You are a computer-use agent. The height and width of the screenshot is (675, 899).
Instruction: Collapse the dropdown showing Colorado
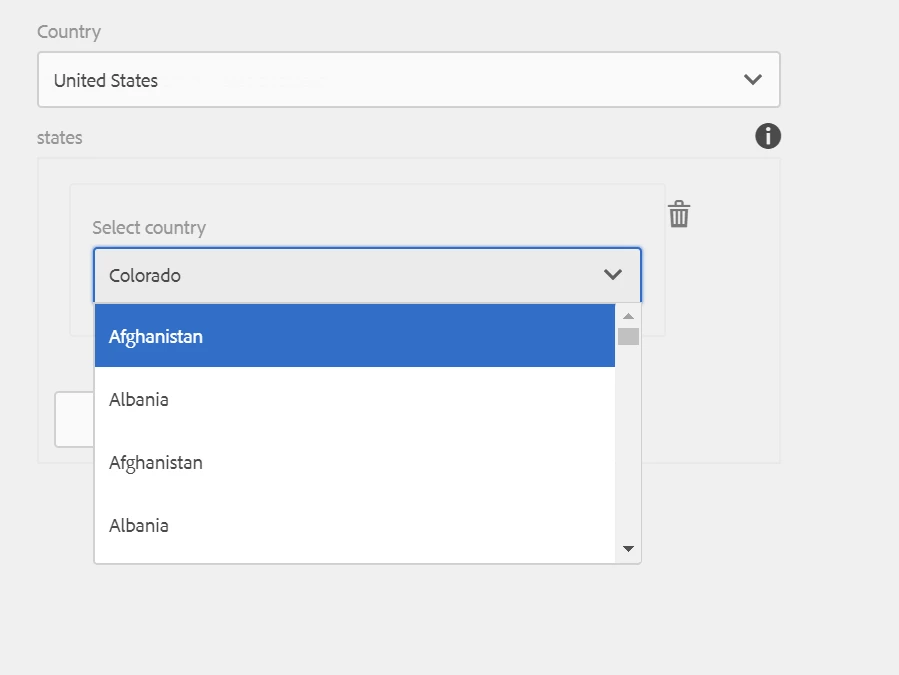367,275
